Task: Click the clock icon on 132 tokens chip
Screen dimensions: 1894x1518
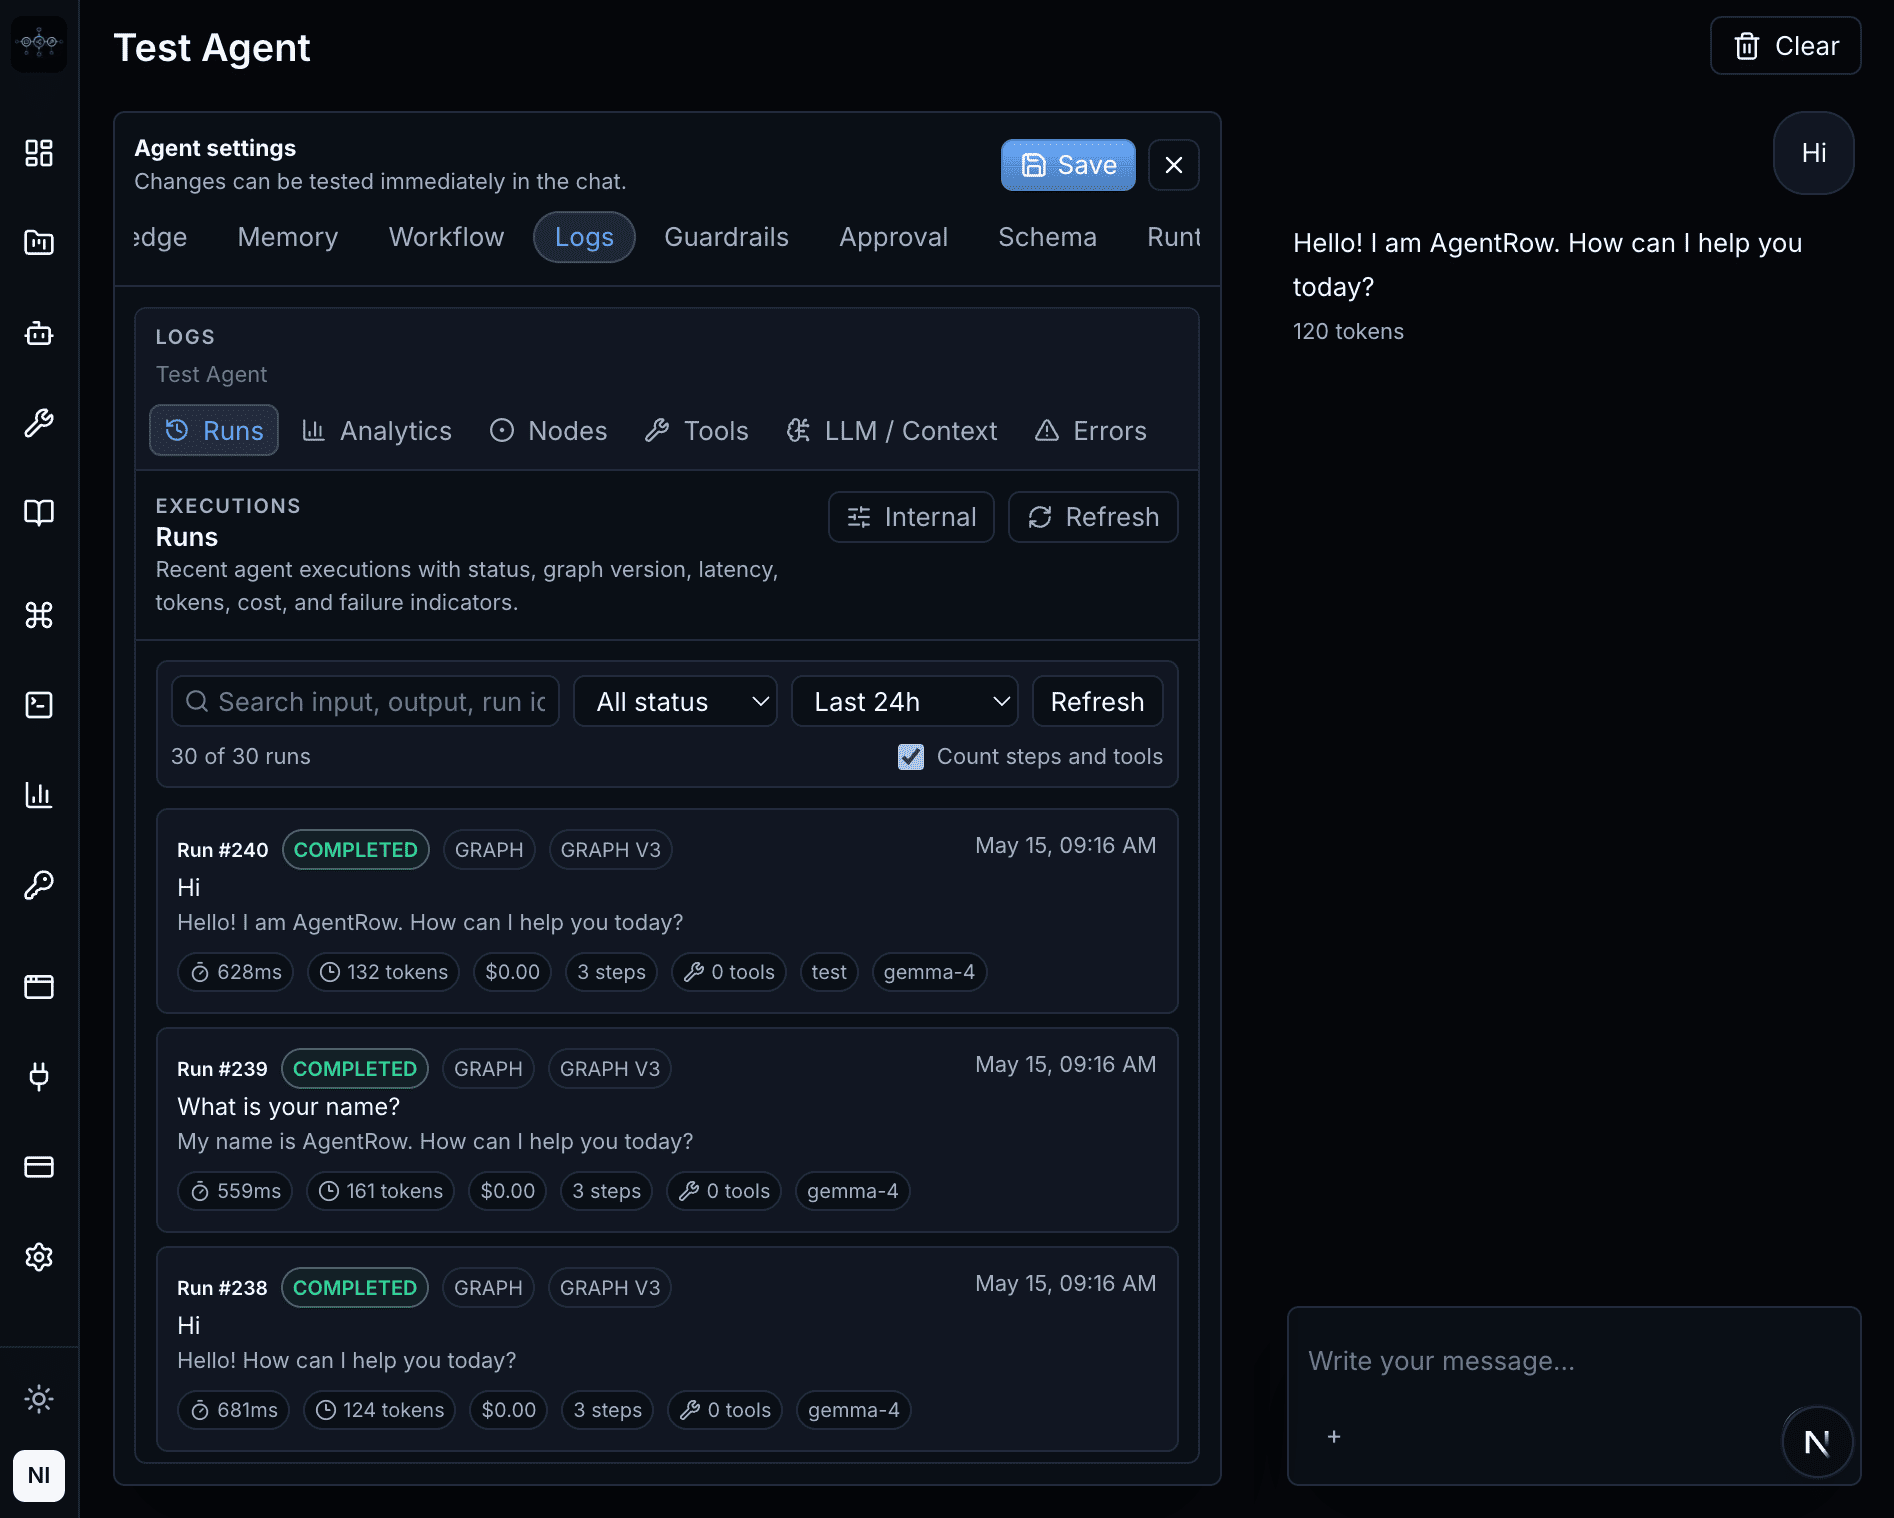Action: point(330,972)
